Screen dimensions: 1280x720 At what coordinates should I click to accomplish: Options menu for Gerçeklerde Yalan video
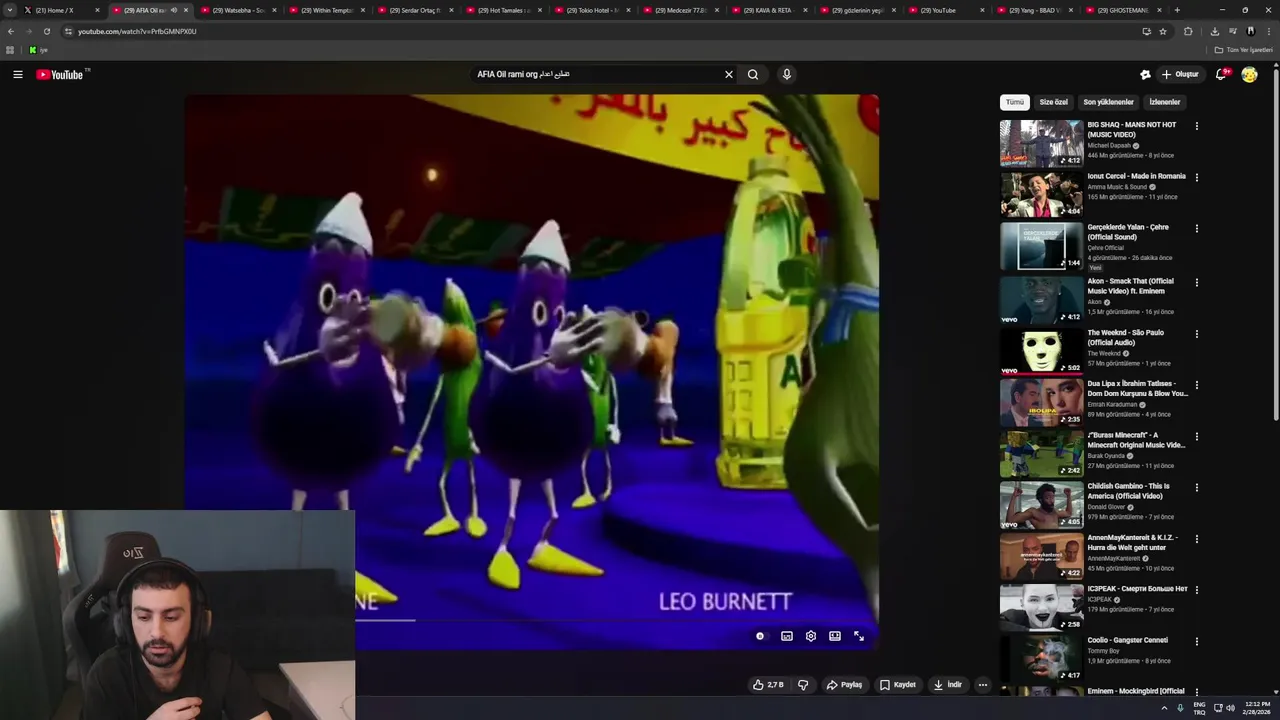coord(1196,228)
